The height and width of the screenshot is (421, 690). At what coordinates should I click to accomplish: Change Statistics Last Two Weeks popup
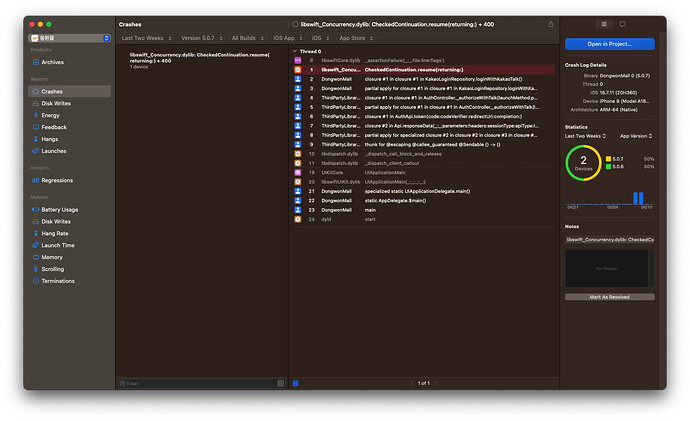tap(585, 136)
